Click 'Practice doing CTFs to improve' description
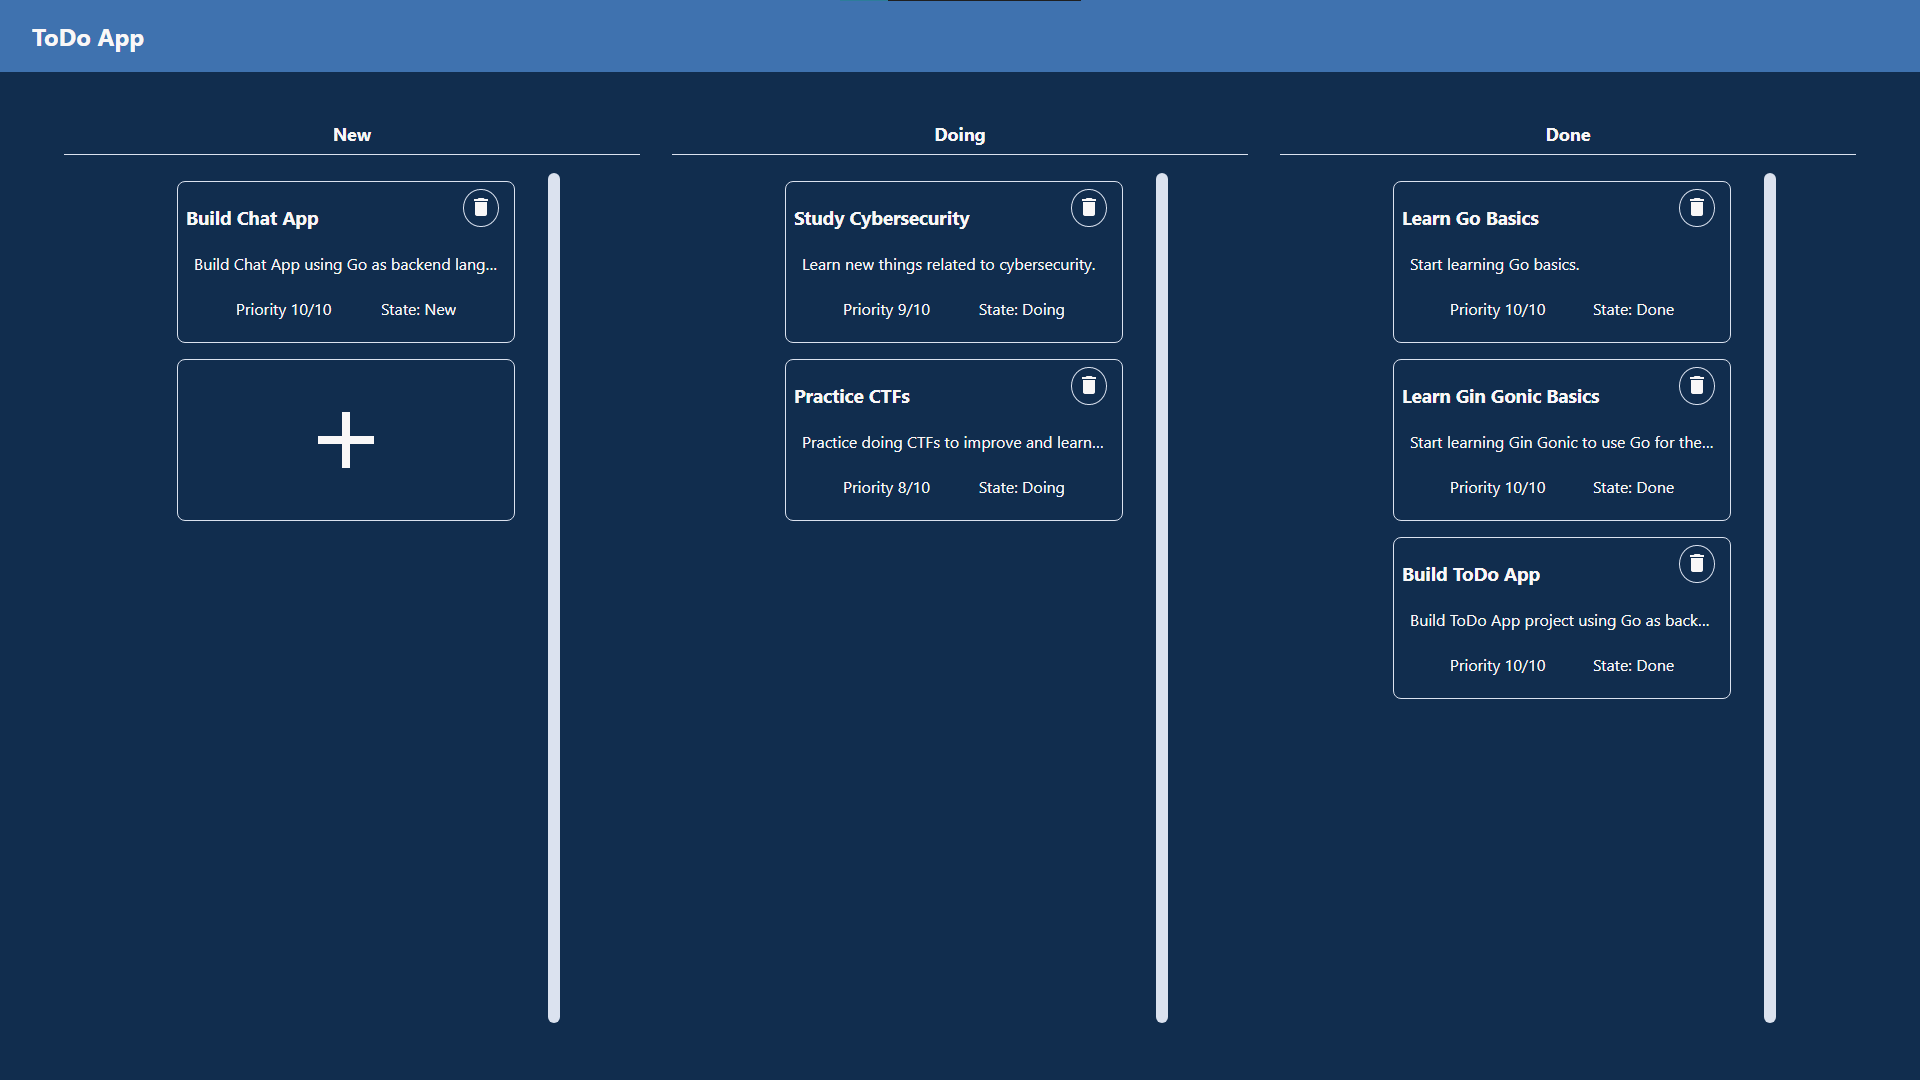 (953, 442)
